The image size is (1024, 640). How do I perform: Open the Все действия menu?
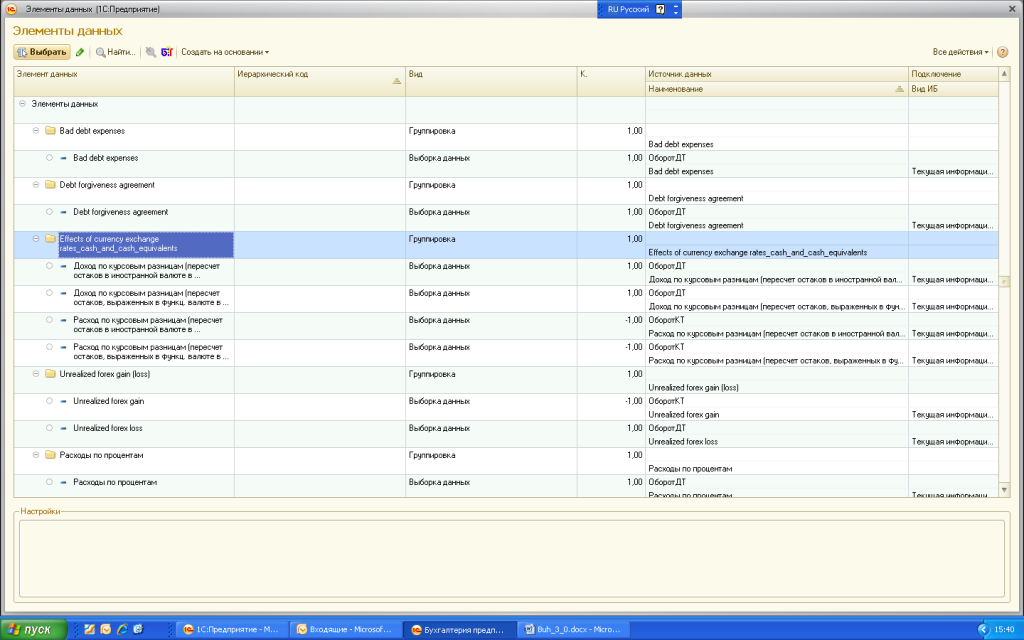click(x=960, y=52)
